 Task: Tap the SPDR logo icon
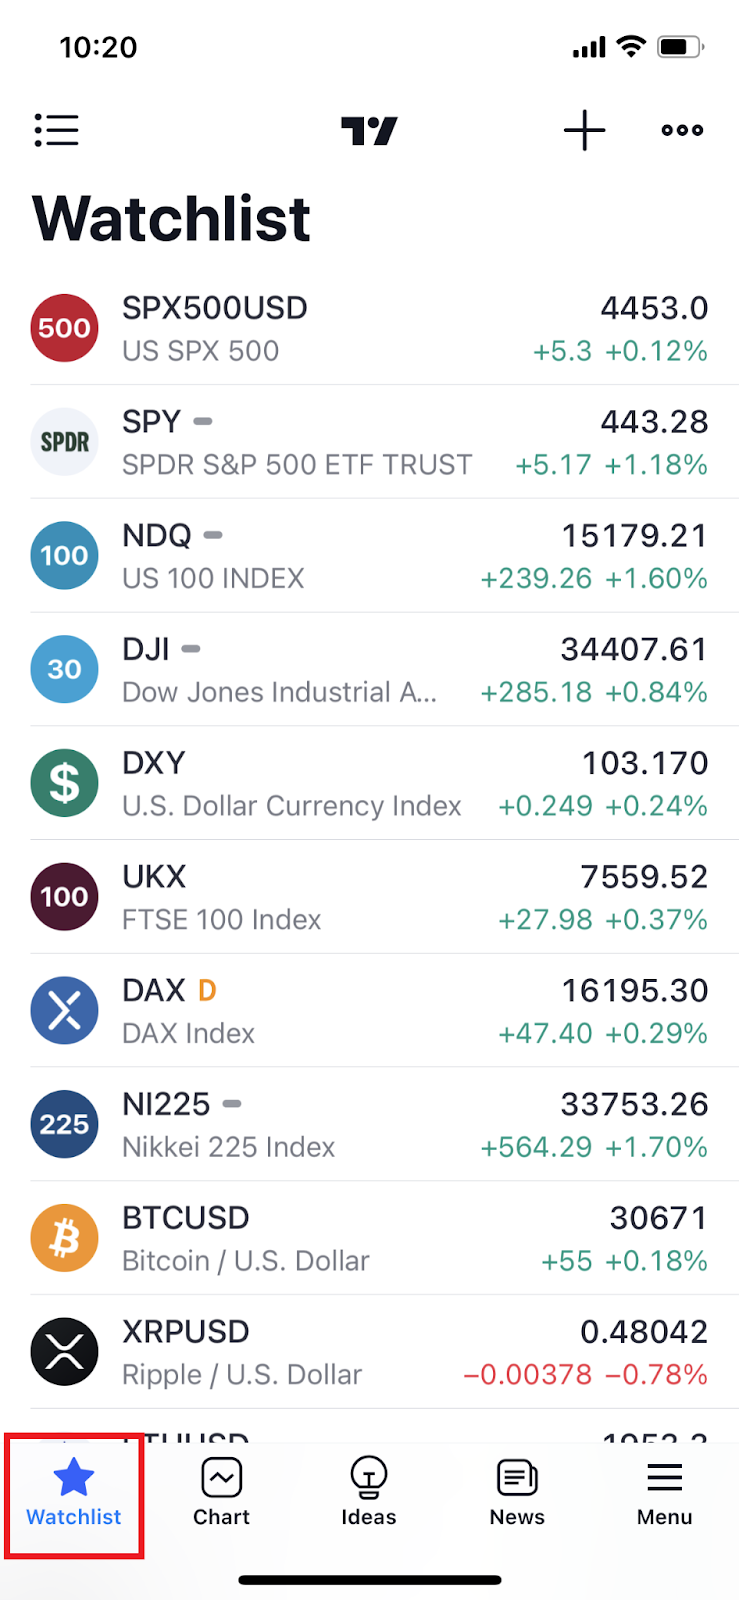point(64,441)
